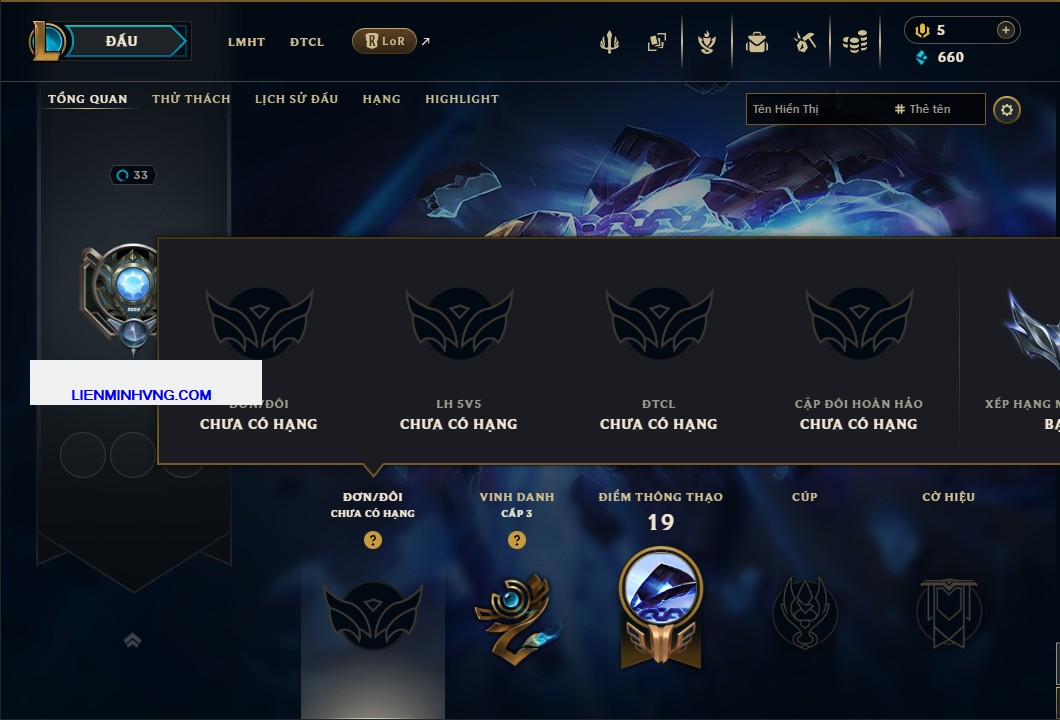Click the profile settings gear icon

(1007, 110)
